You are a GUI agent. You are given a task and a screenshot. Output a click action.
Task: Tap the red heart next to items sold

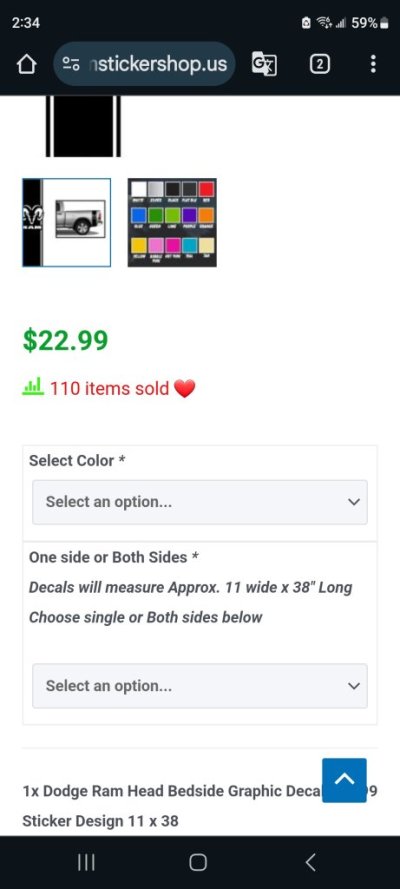tap(185, 389)
